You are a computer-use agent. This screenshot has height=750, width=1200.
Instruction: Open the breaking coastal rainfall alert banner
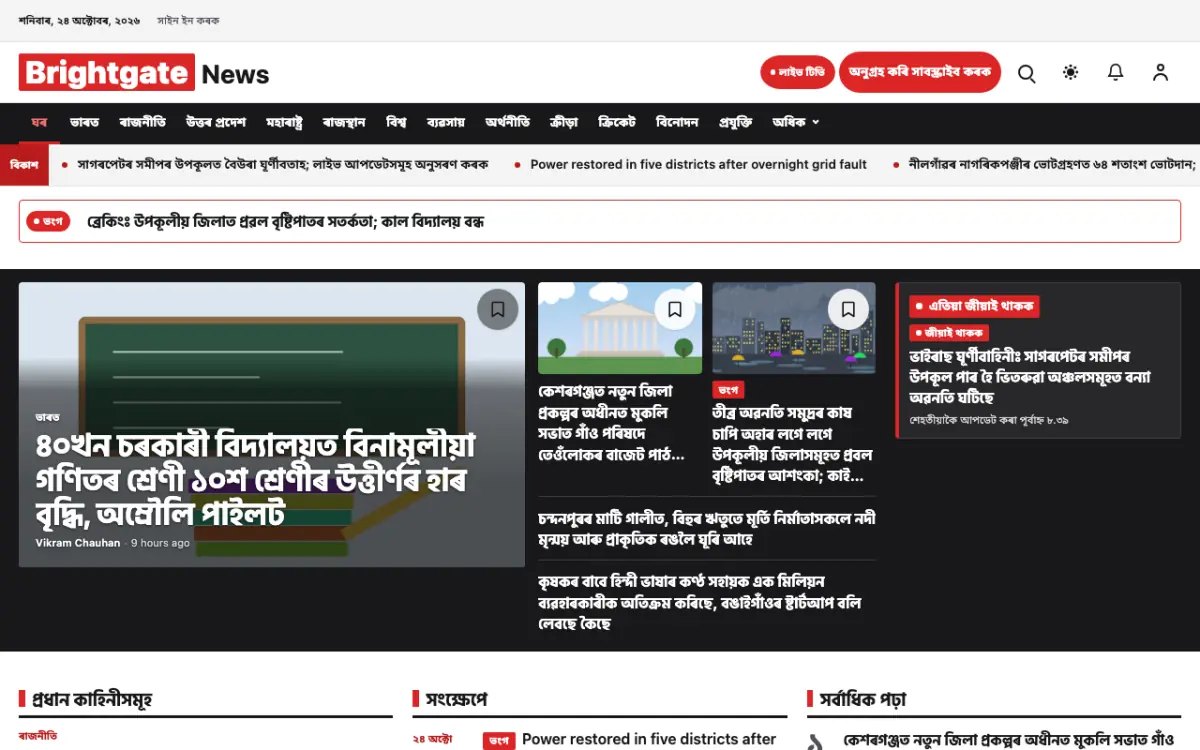(600, 221)
